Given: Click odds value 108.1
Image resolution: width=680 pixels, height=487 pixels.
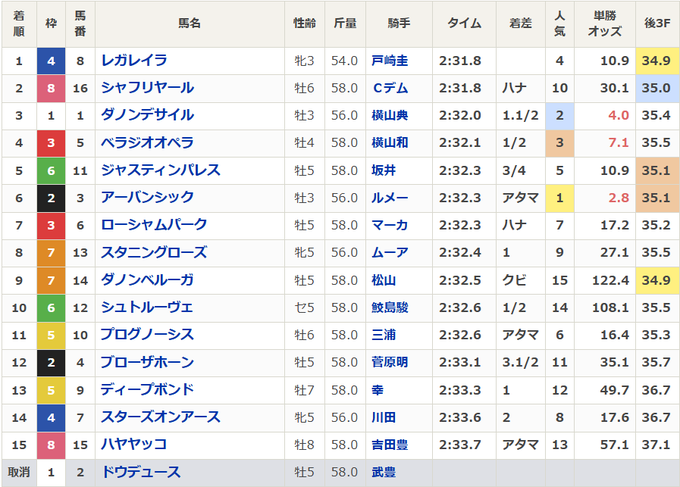Looking at the screenshot, I should point(610,307).
